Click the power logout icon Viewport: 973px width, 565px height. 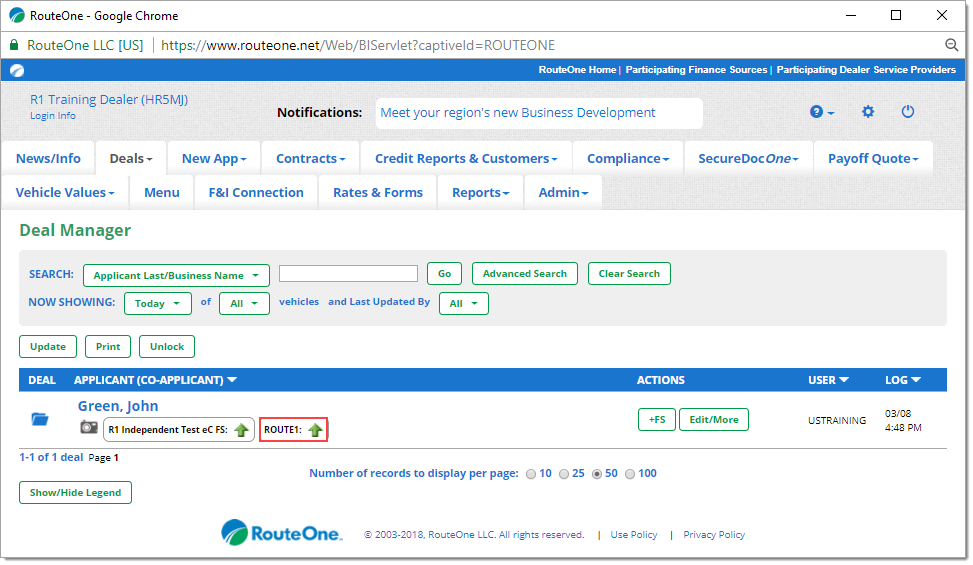[x=907, y=112]
